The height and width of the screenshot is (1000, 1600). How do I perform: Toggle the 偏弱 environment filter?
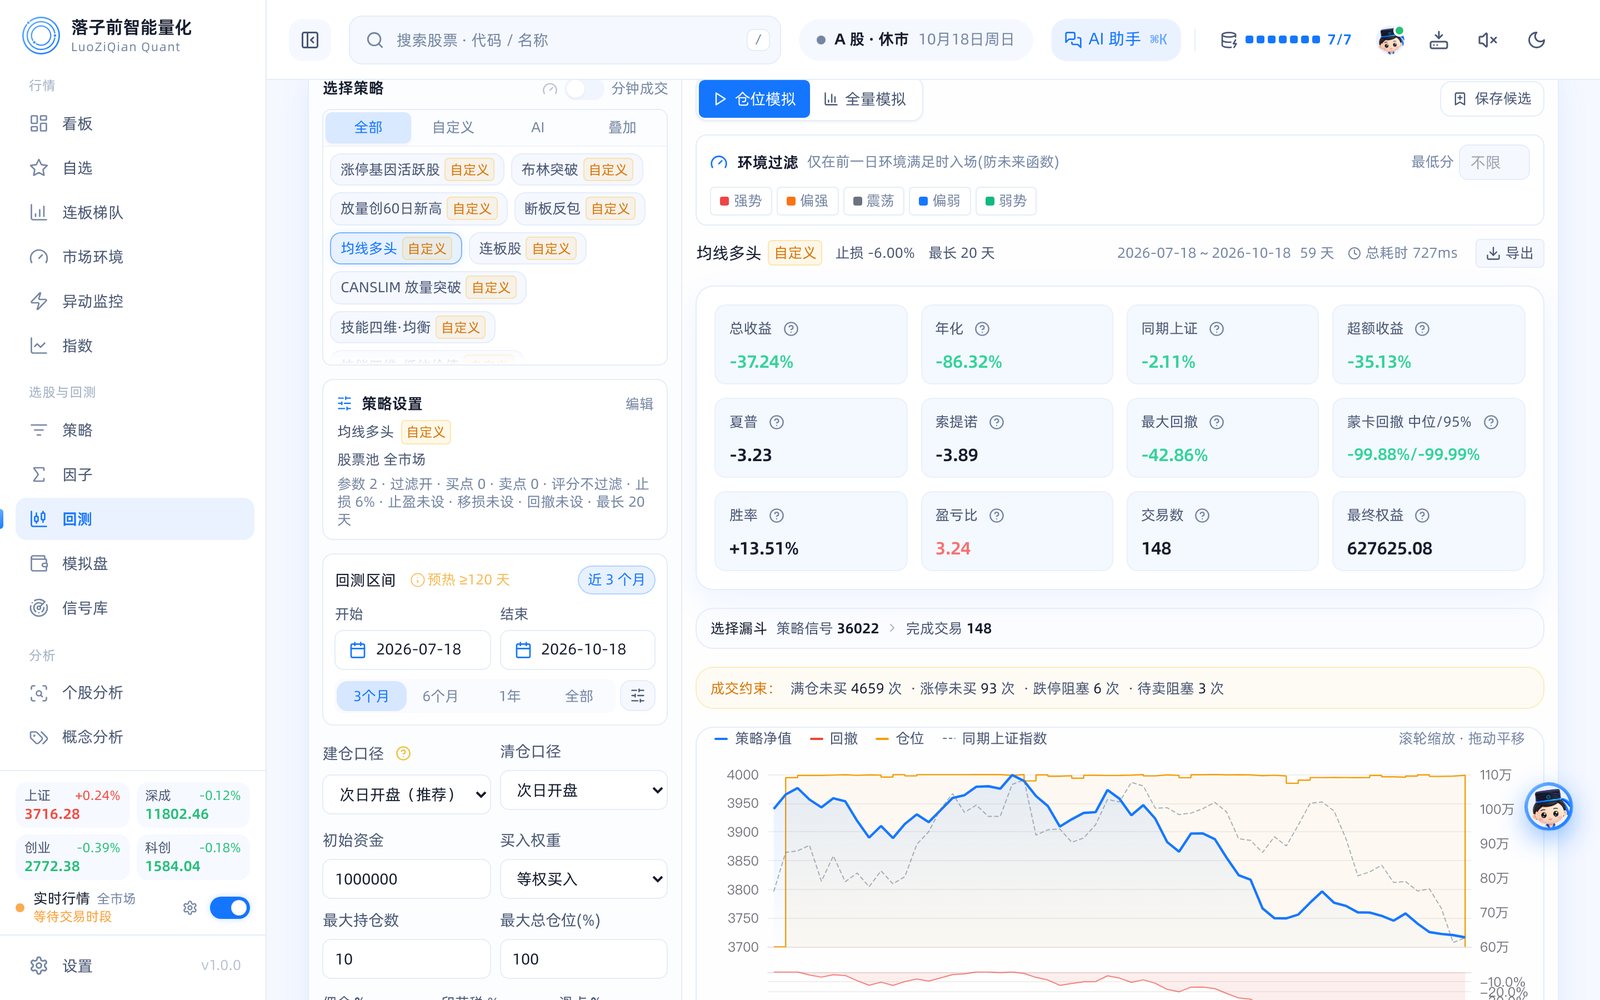click(939, 201)
